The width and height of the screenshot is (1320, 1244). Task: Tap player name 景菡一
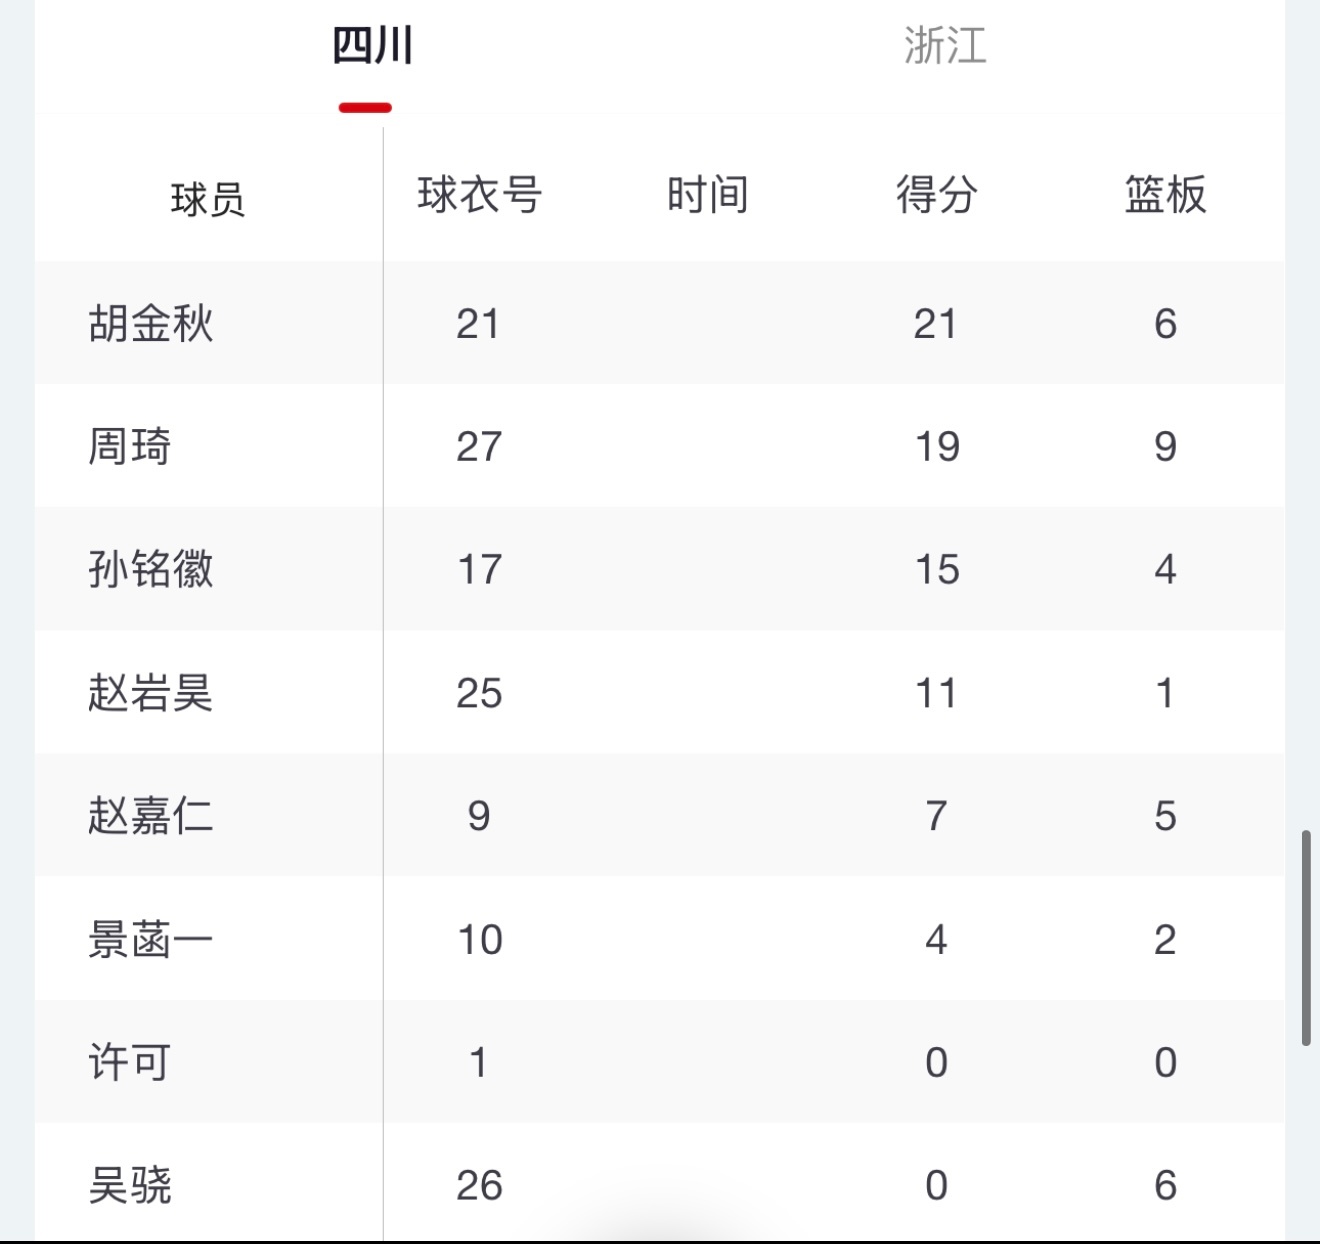[x=151, y=940]
